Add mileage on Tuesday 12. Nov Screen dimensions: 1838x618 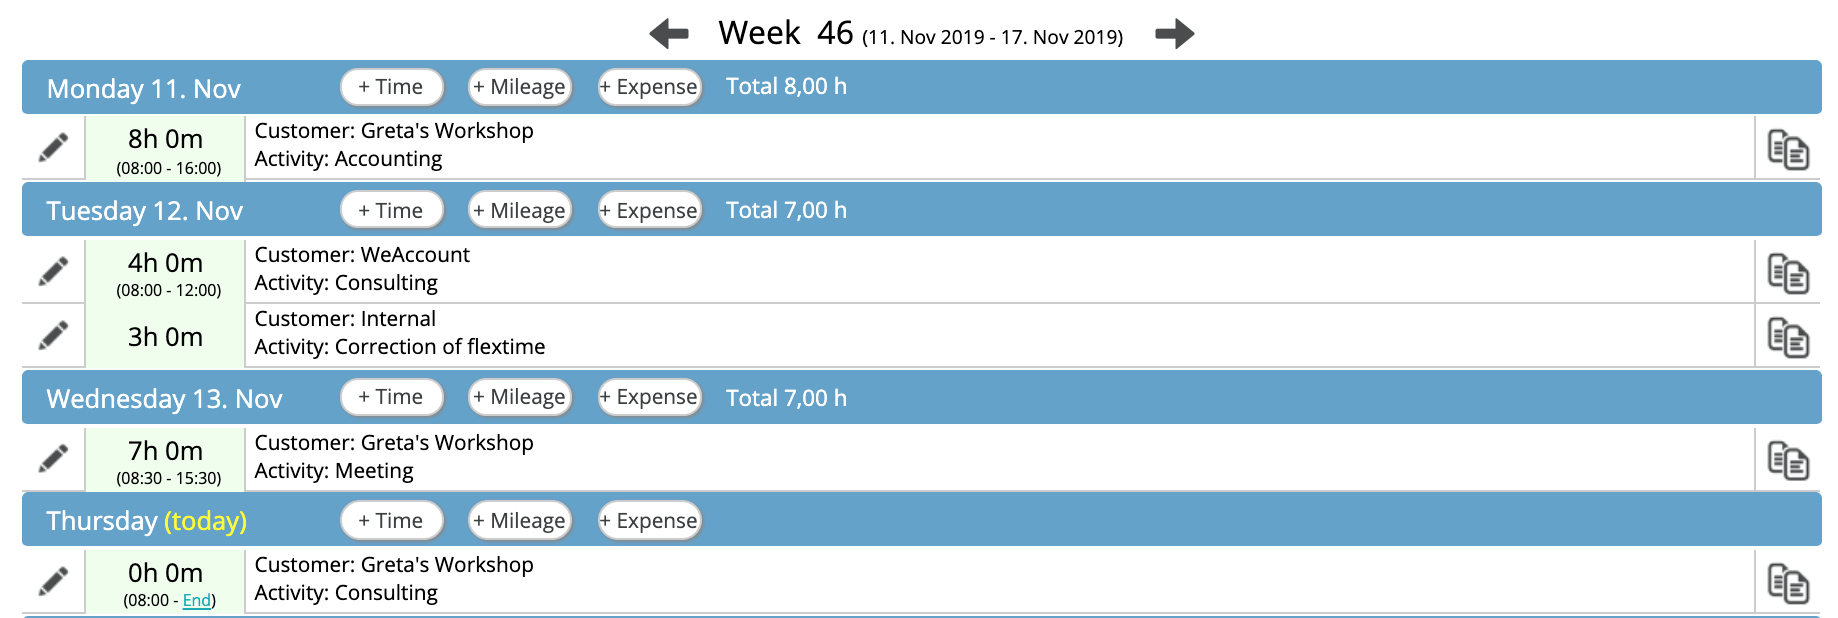pos(520,211)
